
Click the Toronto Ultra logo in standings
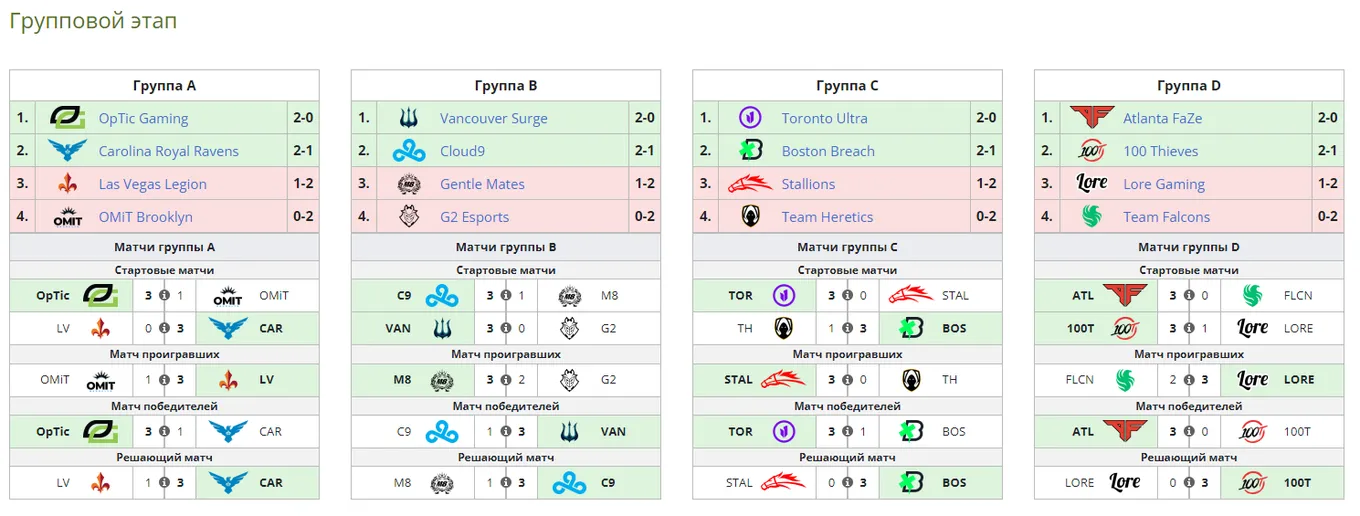point(751,118)
